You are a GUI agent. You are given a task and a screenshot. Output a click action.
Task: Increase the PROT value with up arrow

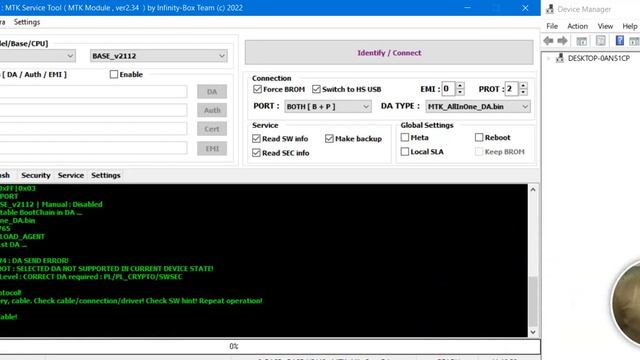523,86
